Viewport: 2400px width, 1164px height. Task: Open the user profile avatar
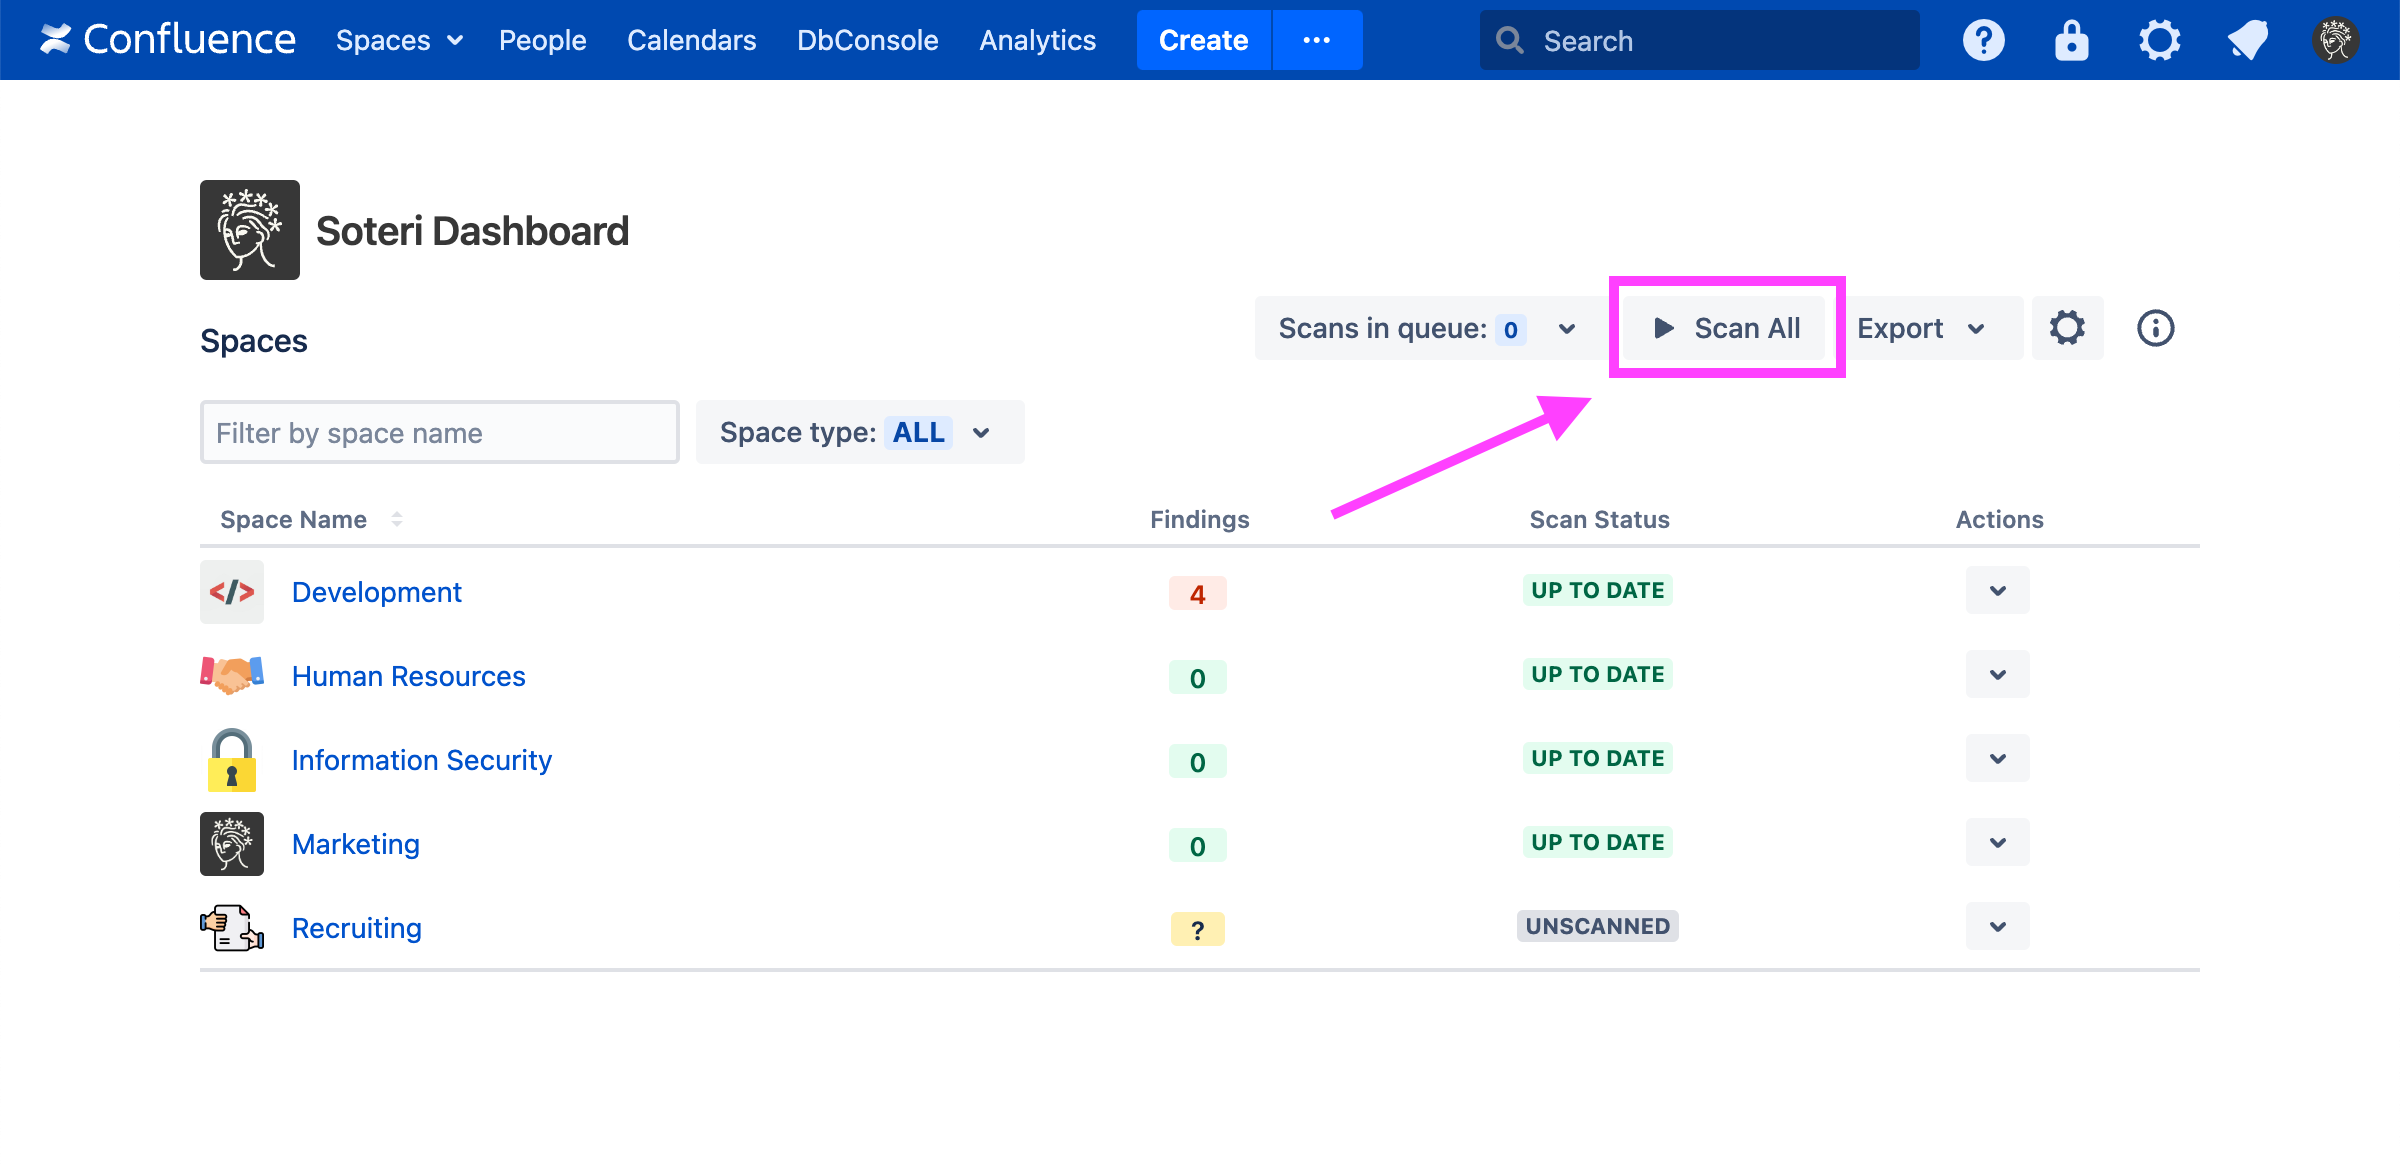pos(2335,40)
